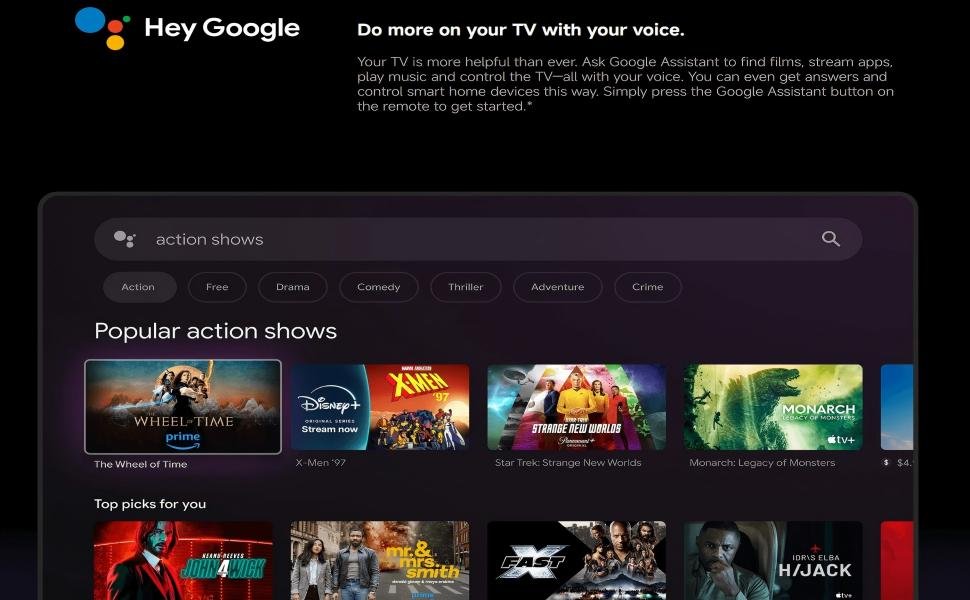Click the partially visible blue show card
Viewport: 970px width, 600px height.
point(897,407)
